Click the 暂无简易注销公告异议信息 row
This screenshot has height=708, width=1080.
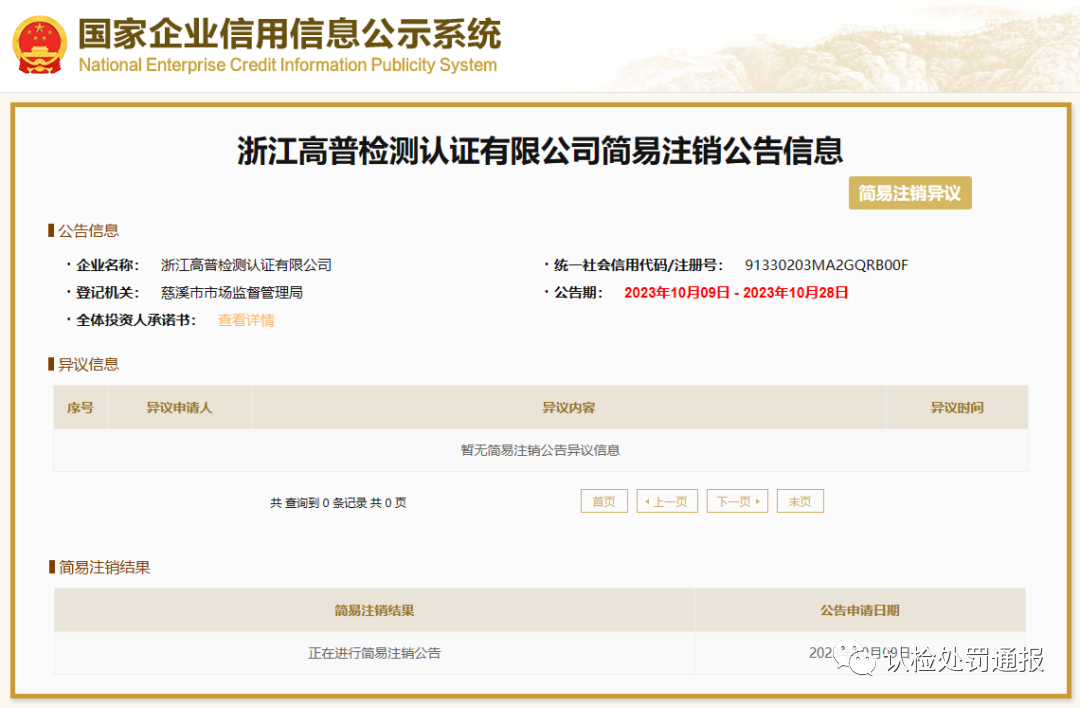point(541,450)
